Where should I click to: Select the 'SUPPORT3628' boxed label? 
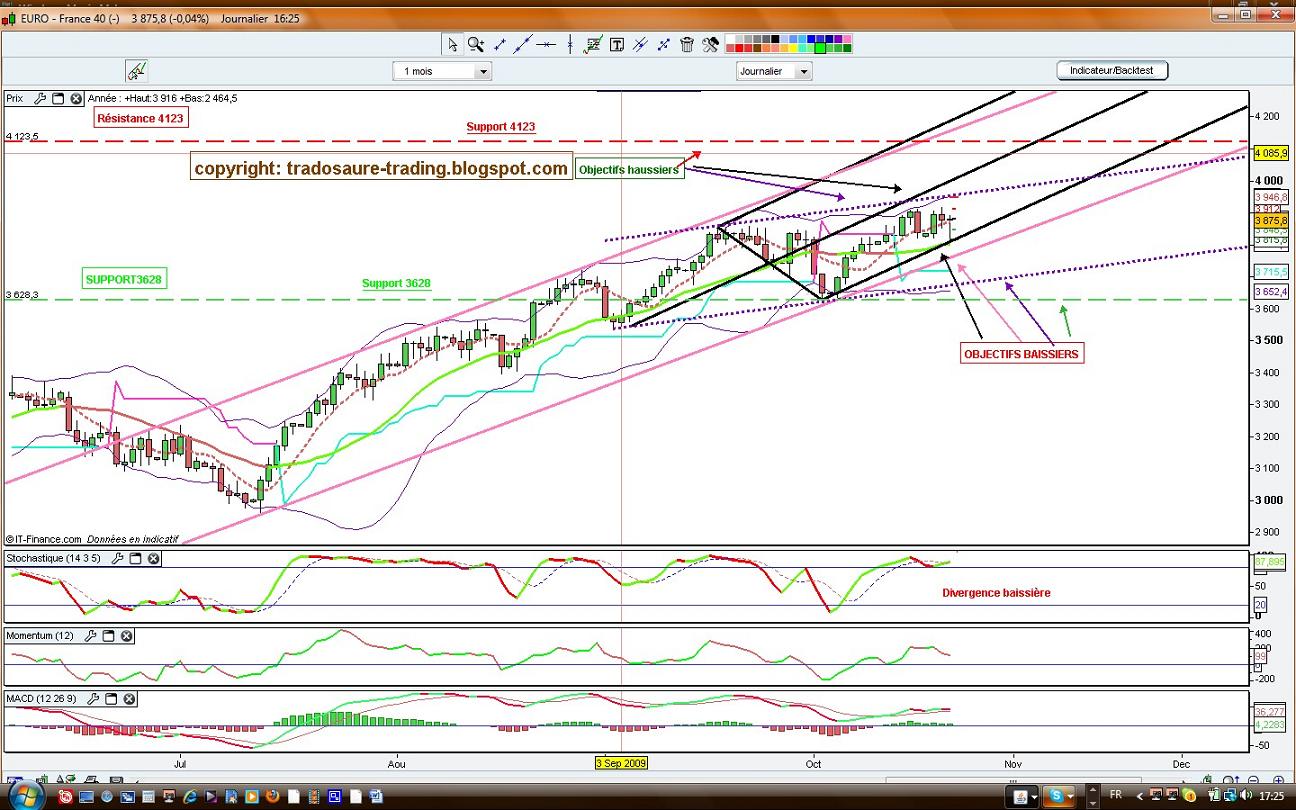(124, 279)
